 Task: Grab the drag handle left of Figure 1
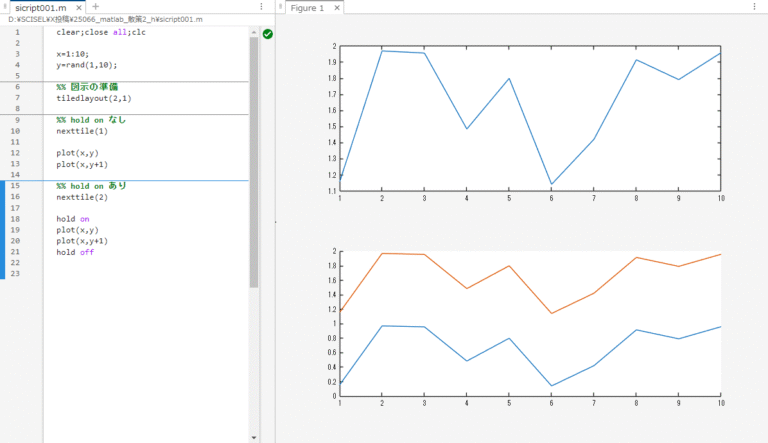coord(281,7)
